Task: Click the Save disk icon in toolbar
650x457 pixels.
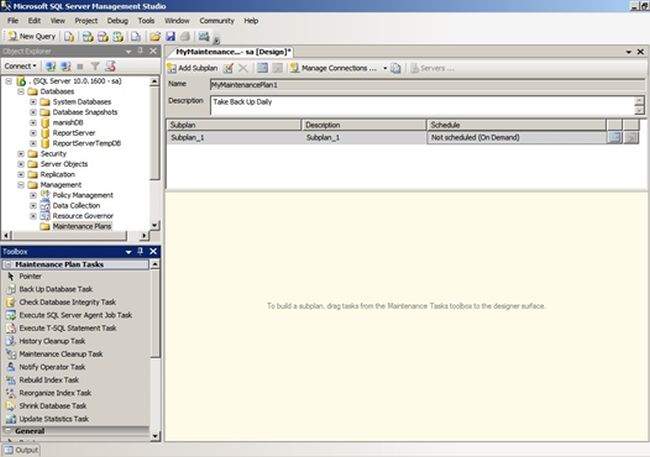Action: [170, 36]
